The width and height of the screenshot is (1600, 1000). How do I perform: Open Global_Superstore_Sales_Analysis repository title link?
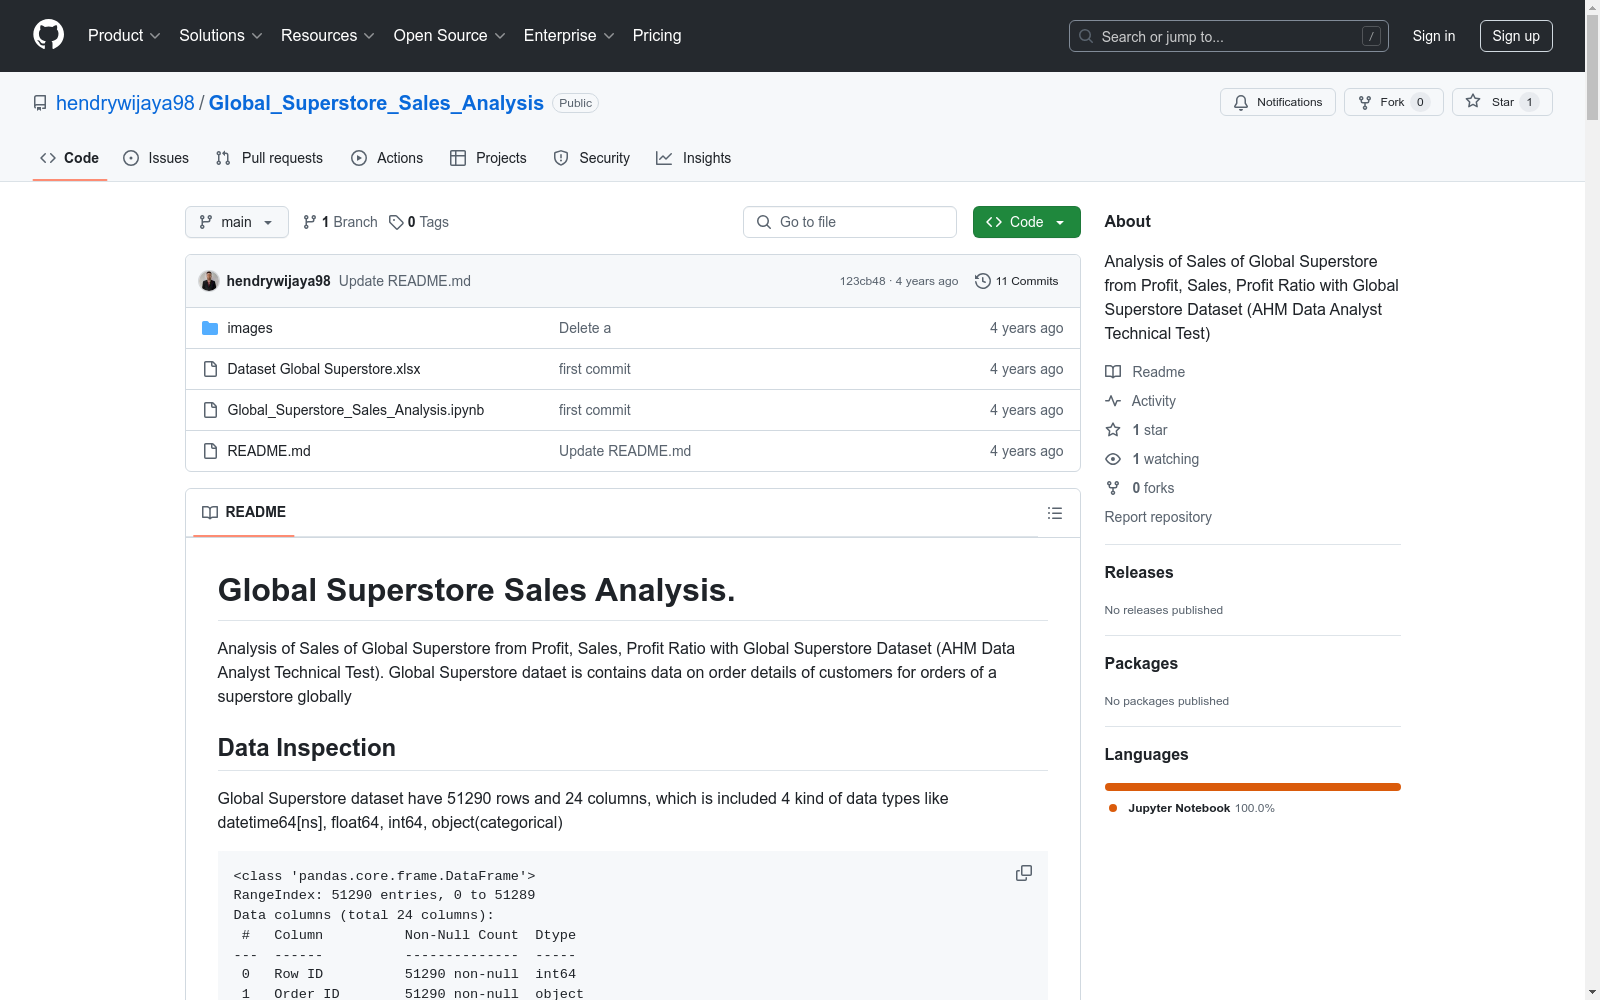click(x=376, y=103)
